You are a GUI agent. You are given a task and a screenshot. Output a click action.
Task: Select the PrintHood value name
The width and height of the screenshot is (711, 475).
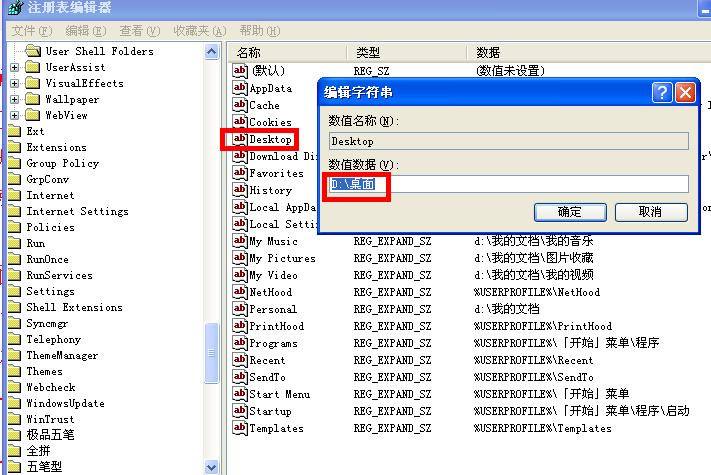(x=277, y=326)
